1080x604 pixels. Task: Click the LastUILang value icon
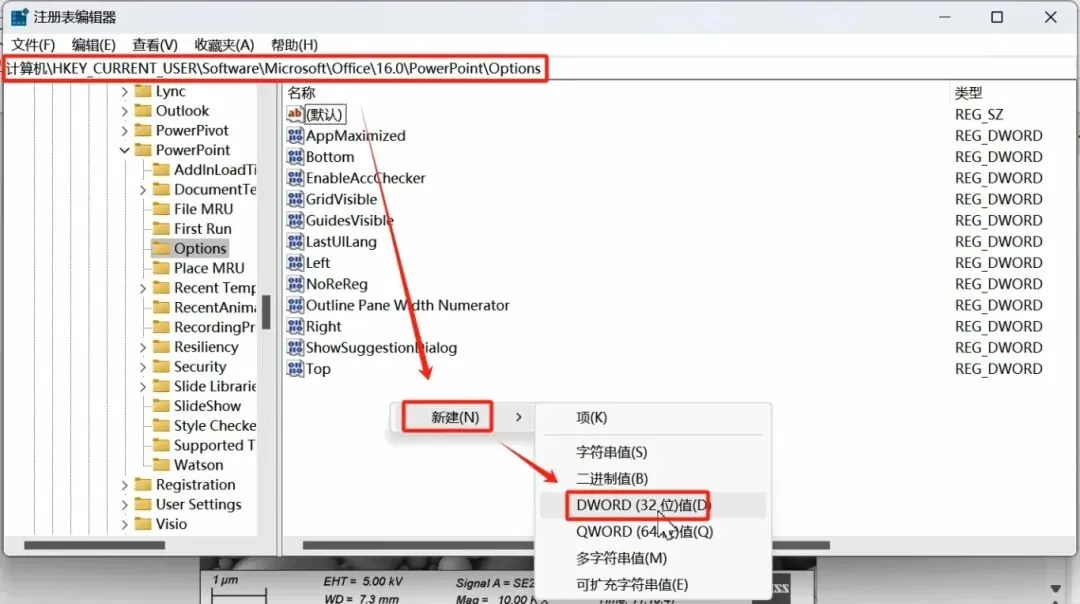click(295, 242)
